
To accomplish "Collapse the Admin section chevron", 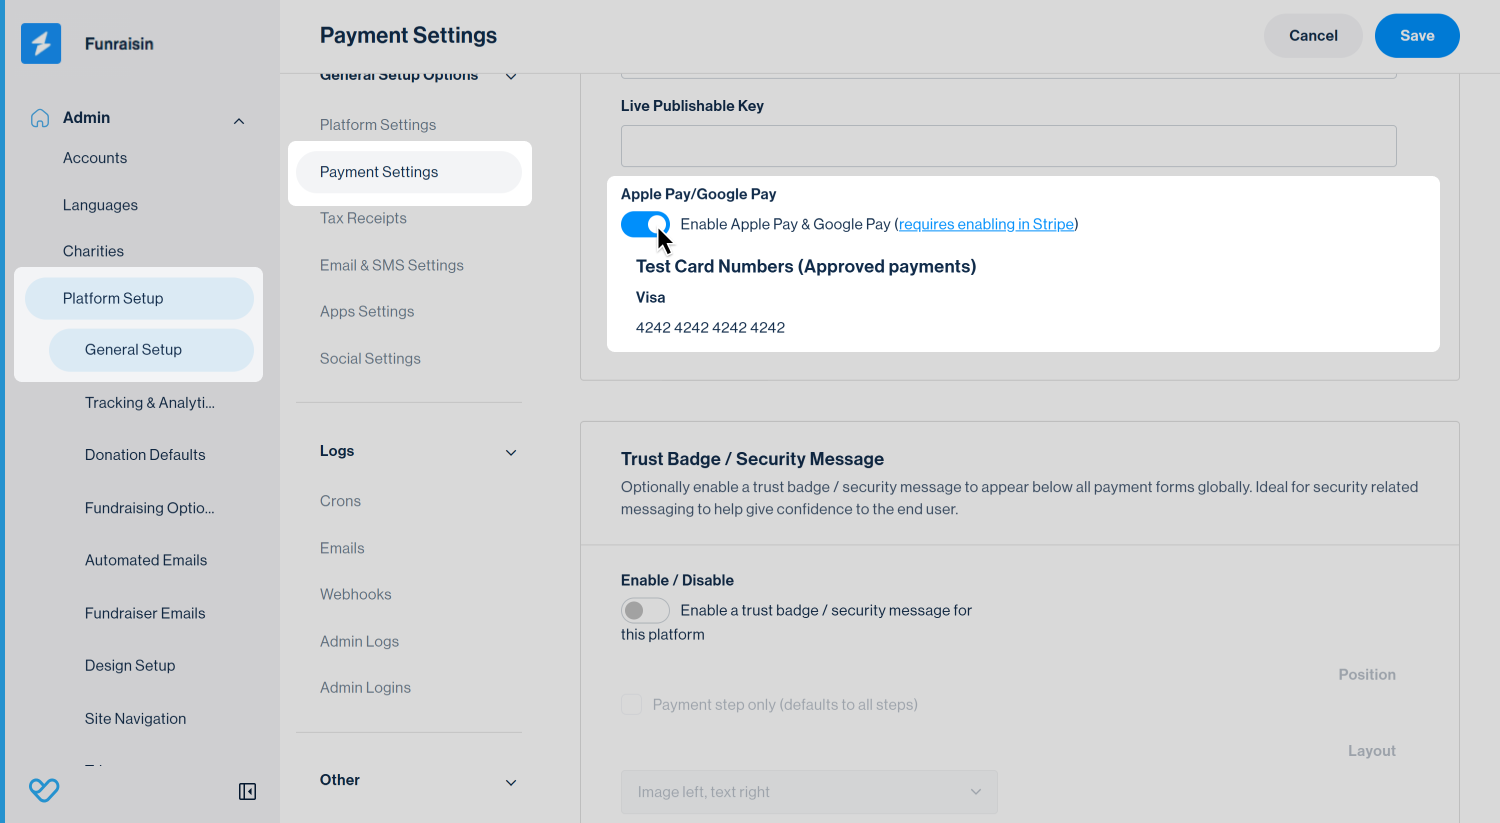I will tap(239, 121).
